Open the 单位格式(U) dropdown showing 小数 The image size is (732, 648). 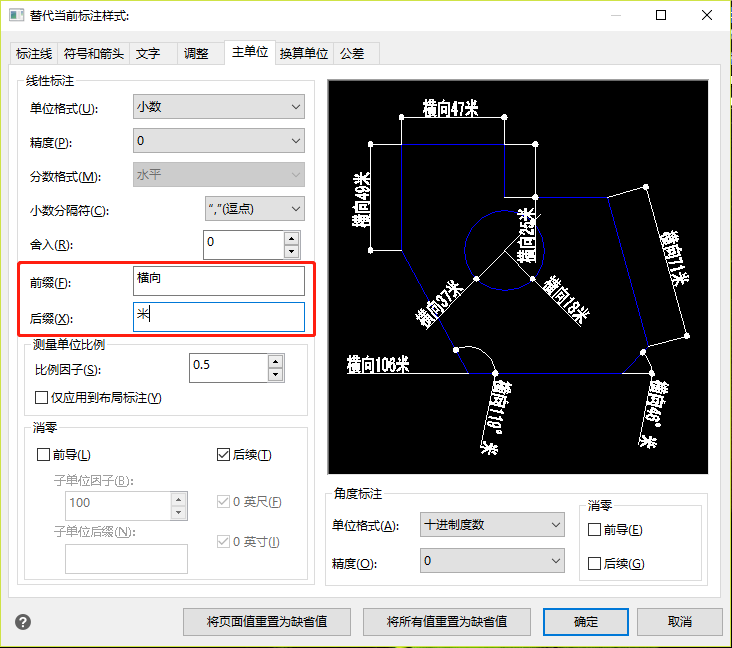(219, 107)
